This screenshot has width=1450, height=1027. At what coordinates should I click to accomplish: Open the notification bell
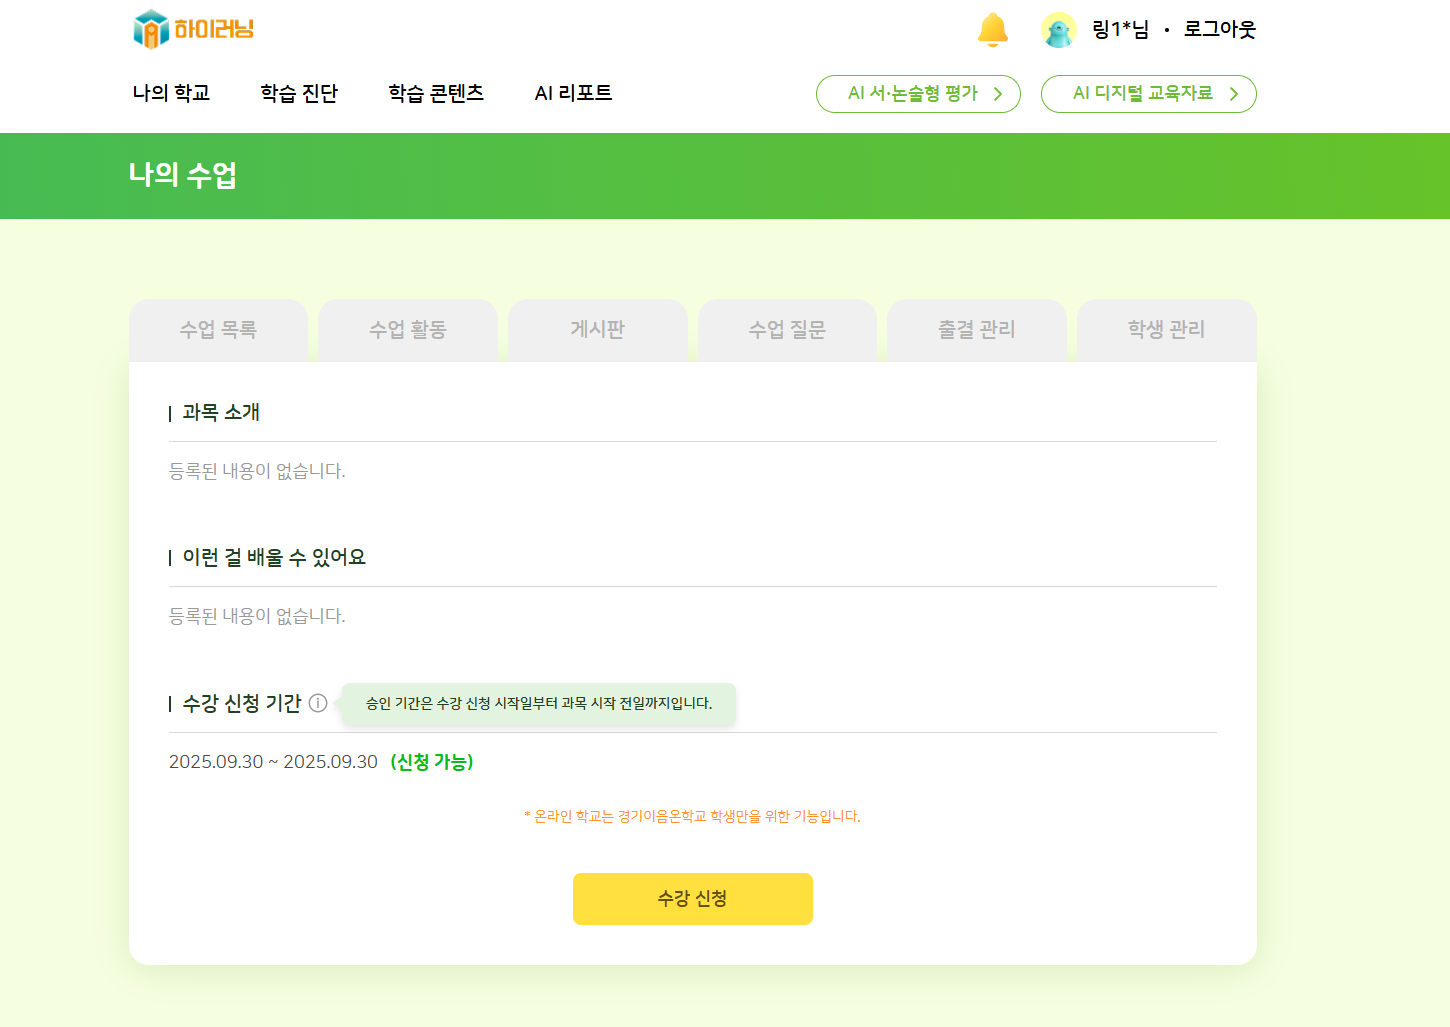coord(992,30)
